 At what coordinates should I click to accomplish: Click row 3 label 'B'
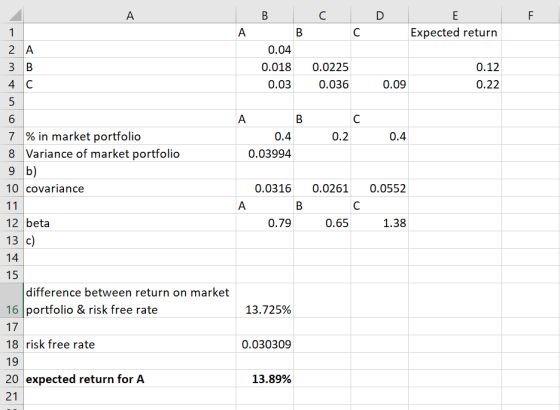pos(130,67)
